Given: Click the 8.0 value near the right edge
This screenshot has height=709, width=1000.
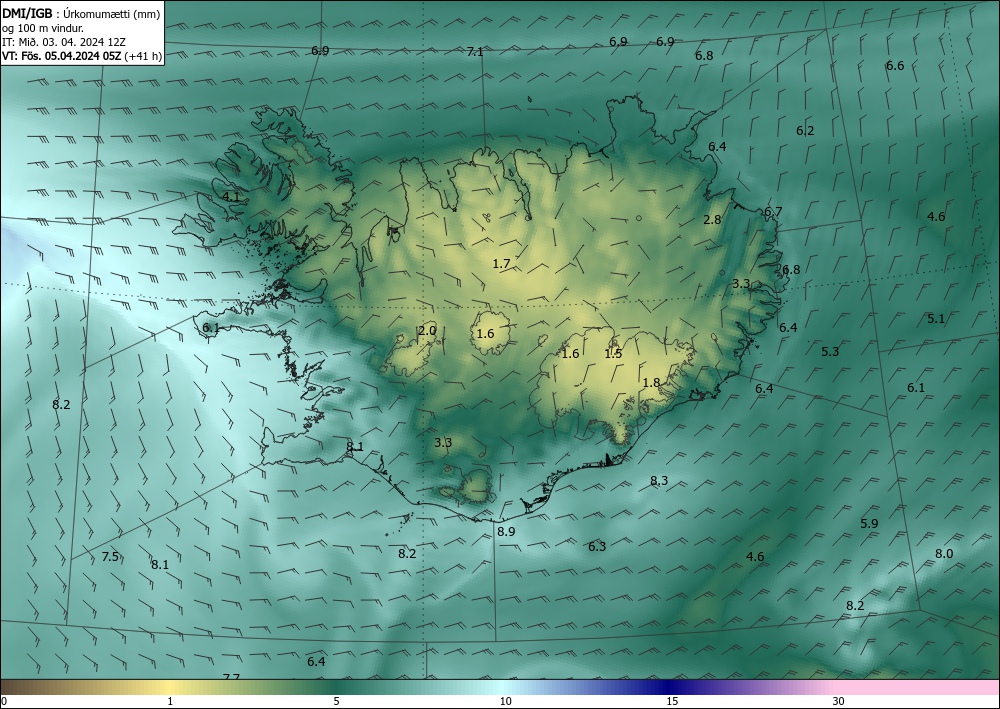Looking at the screenshot, I should (x=944, y=553).
